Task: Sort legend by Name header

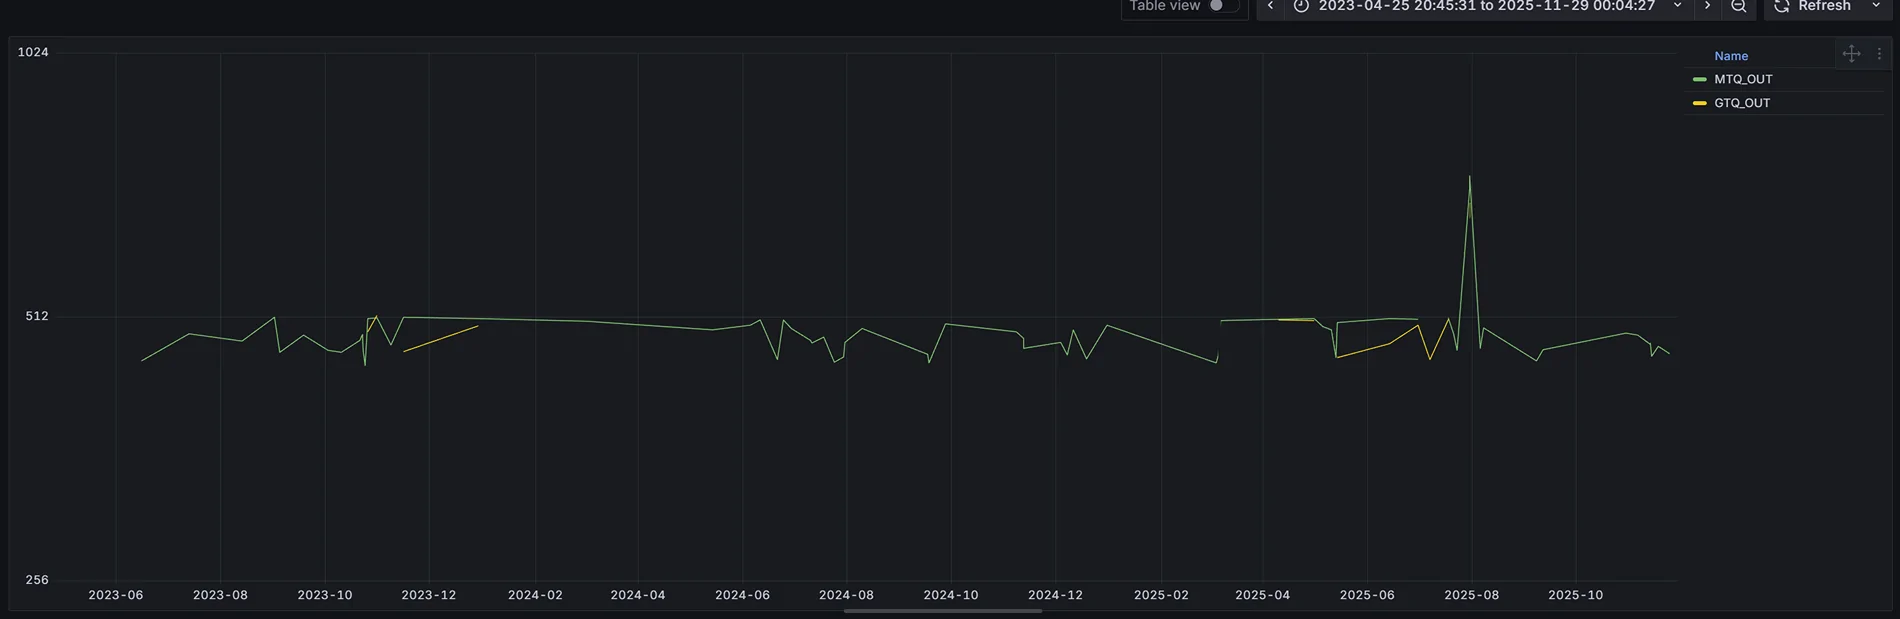Action: tap(1731, 56)
